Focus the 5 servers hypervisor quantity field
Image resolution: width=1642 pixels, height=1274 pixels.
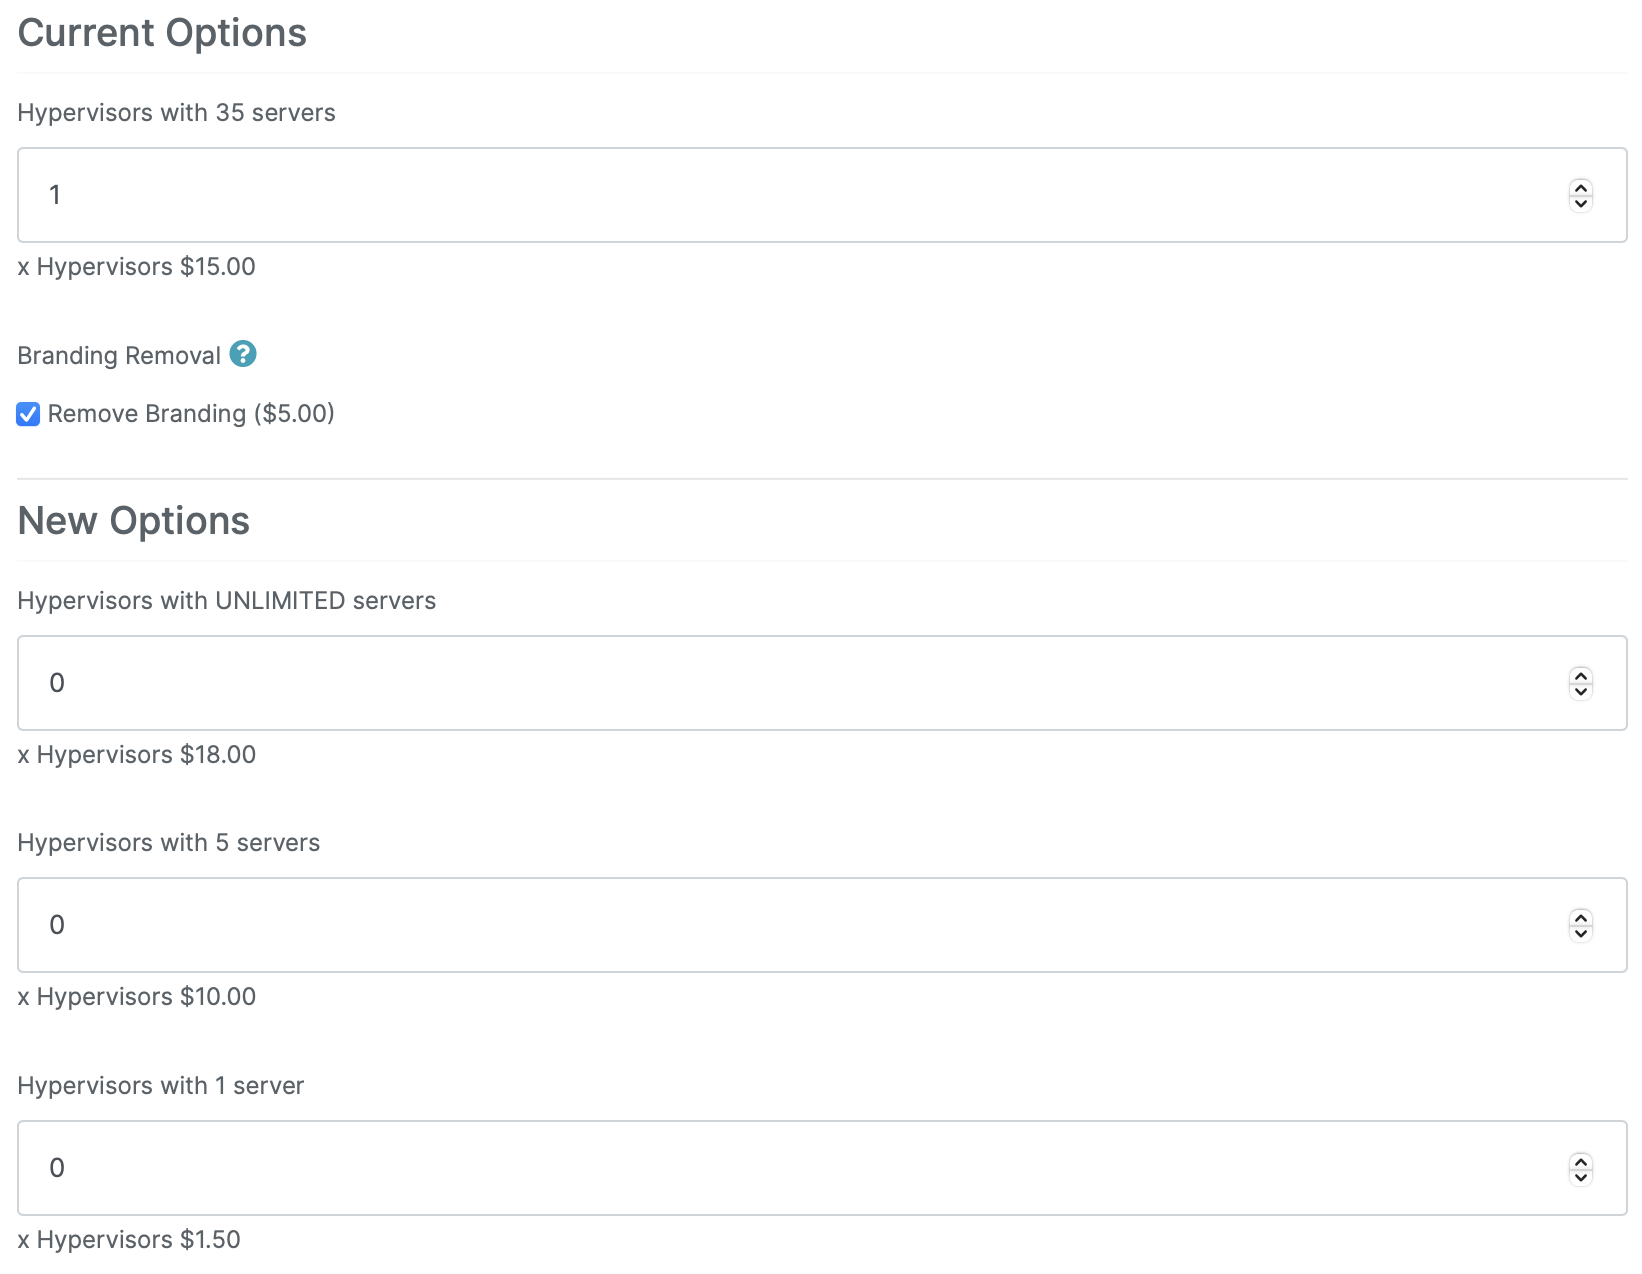(x=822, y=925)
